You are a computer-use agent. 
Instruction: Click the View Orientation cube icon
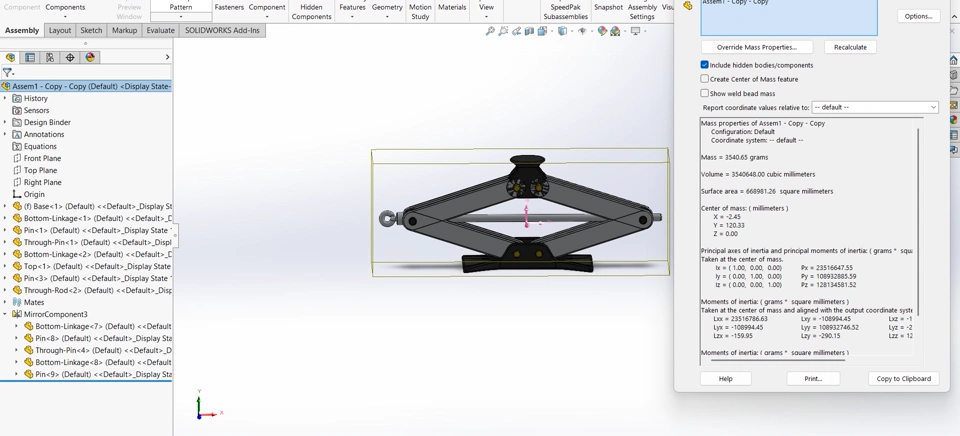(542, 31)
